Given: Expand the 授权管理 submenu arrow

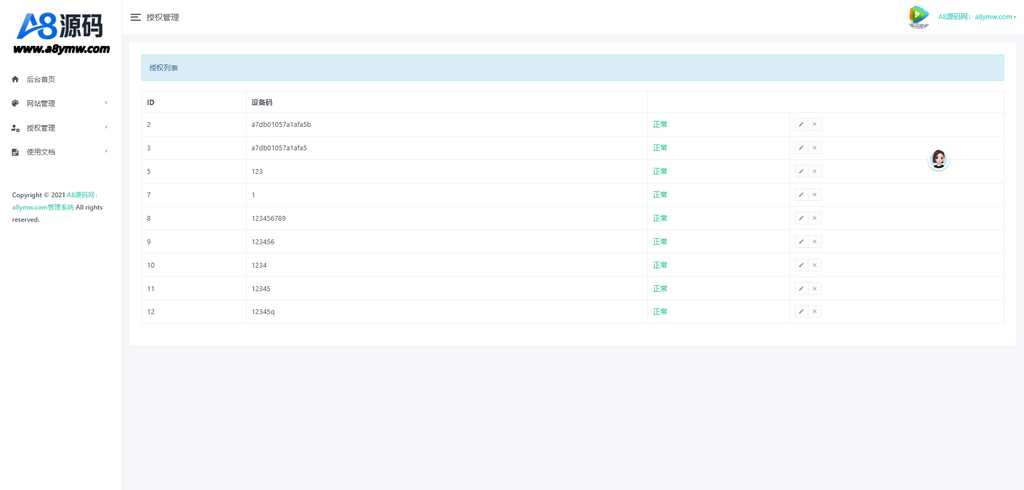Looking at the screenshot, I should click(x=106, y=127).
